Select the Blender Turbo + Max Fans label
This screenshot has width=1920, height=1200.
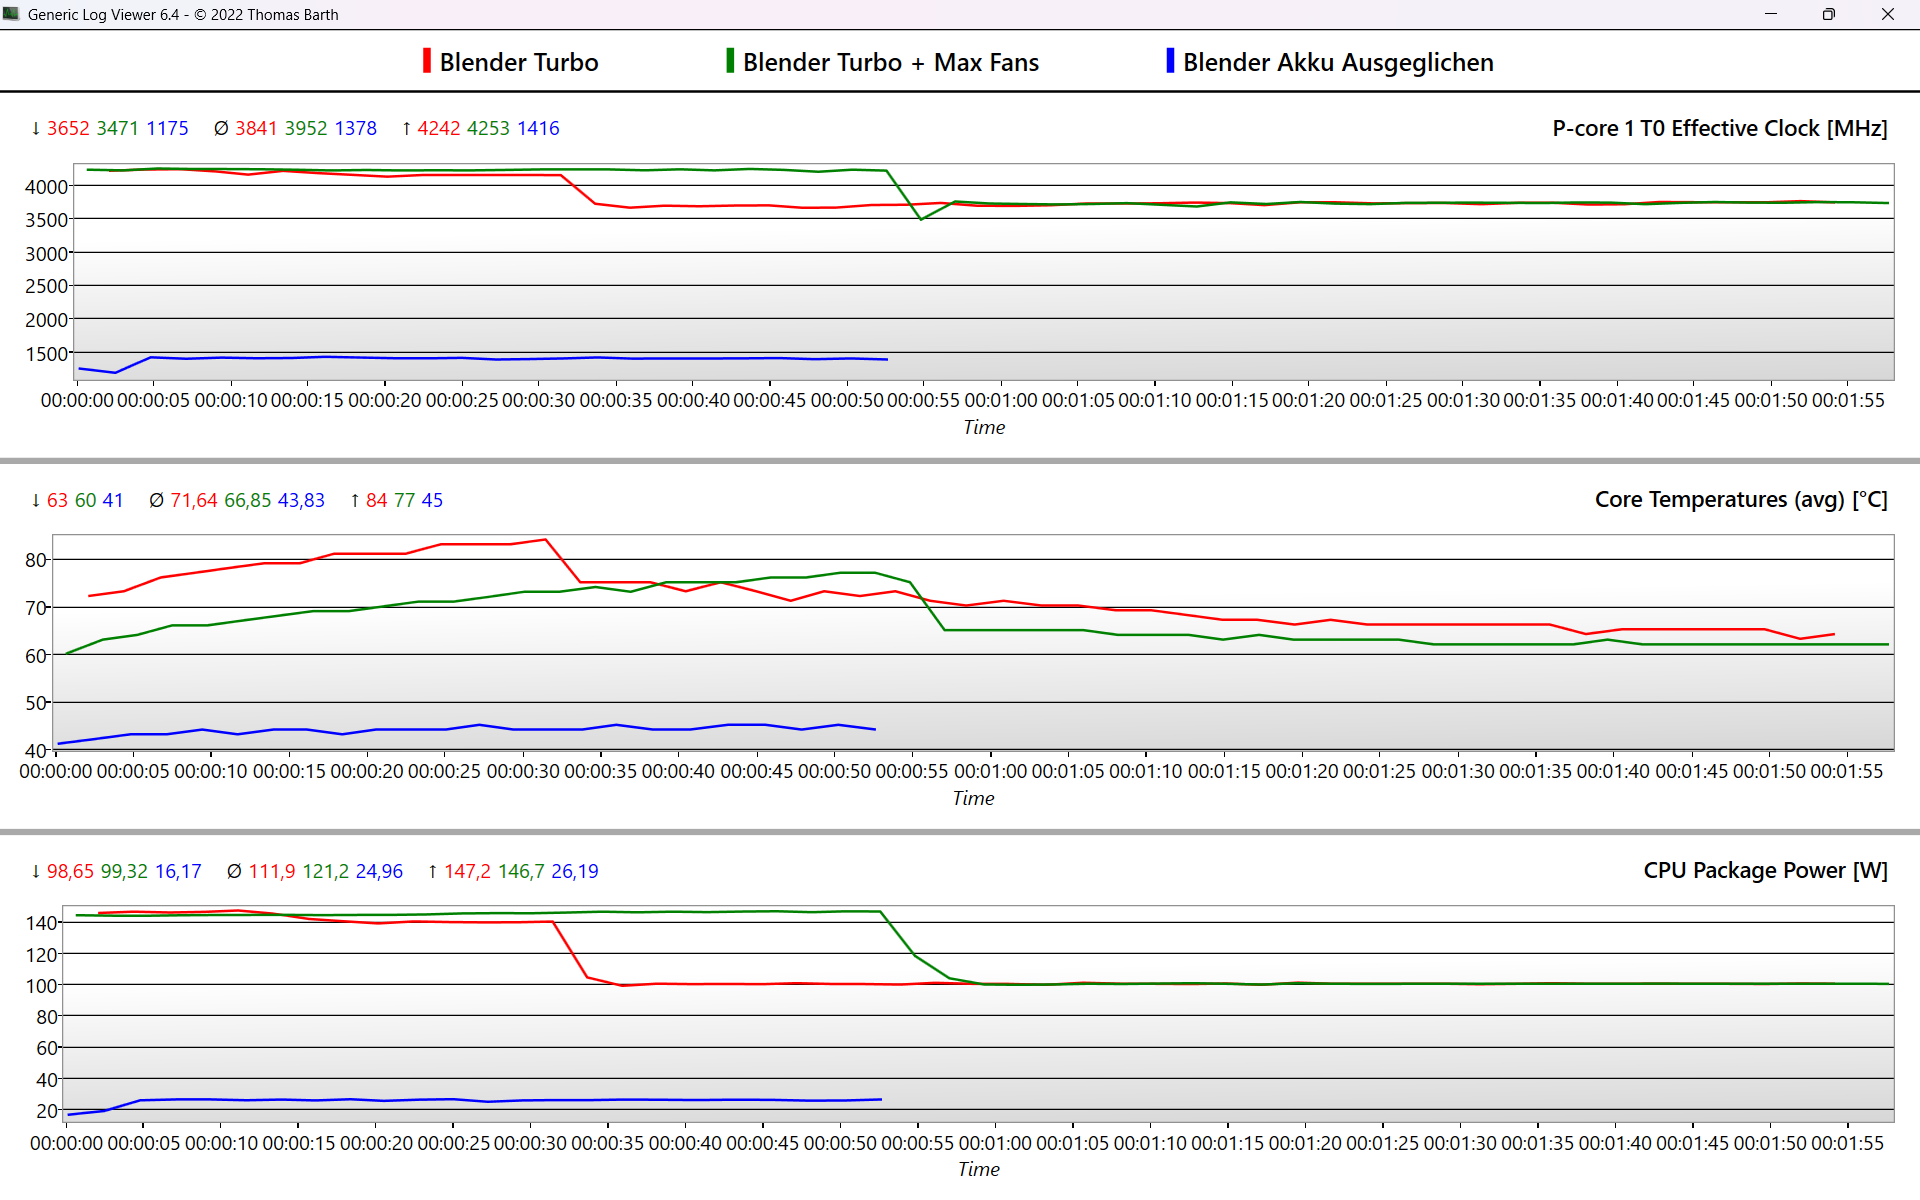(890, 62)
